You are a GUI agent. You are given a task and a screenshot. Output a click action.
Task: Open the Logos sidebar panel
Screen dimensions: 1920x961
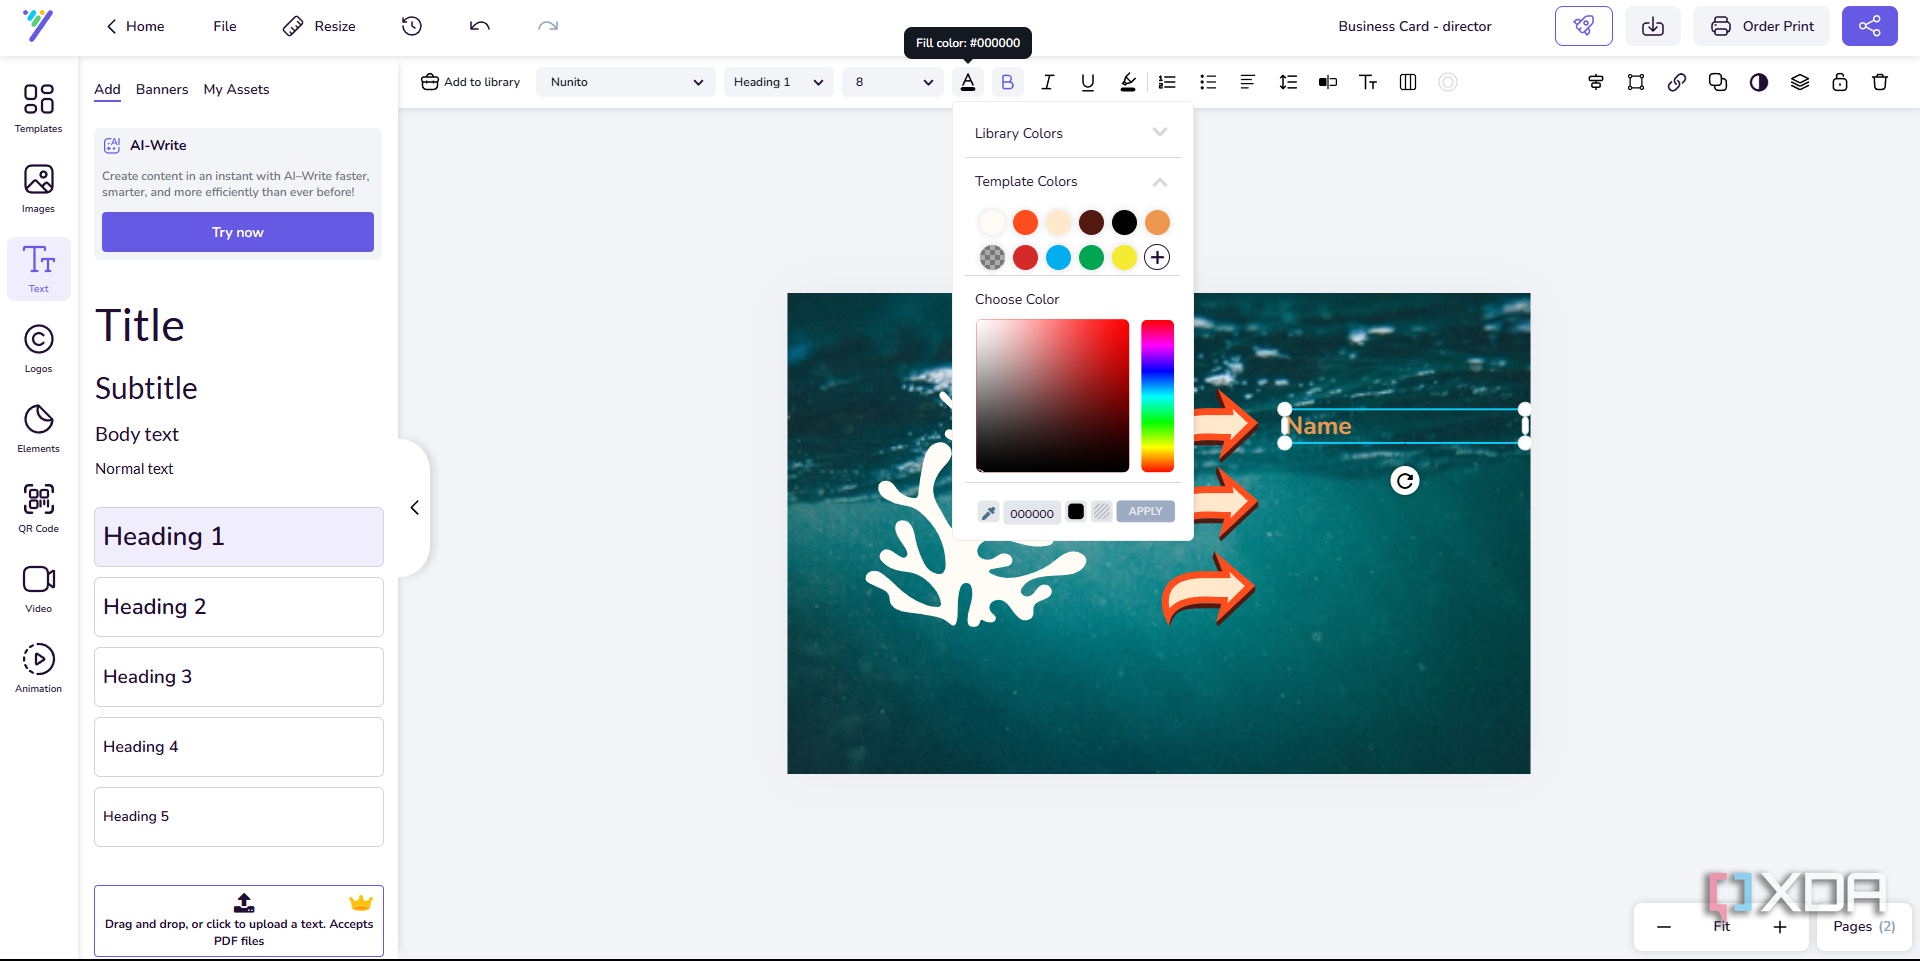pos(39,349)
